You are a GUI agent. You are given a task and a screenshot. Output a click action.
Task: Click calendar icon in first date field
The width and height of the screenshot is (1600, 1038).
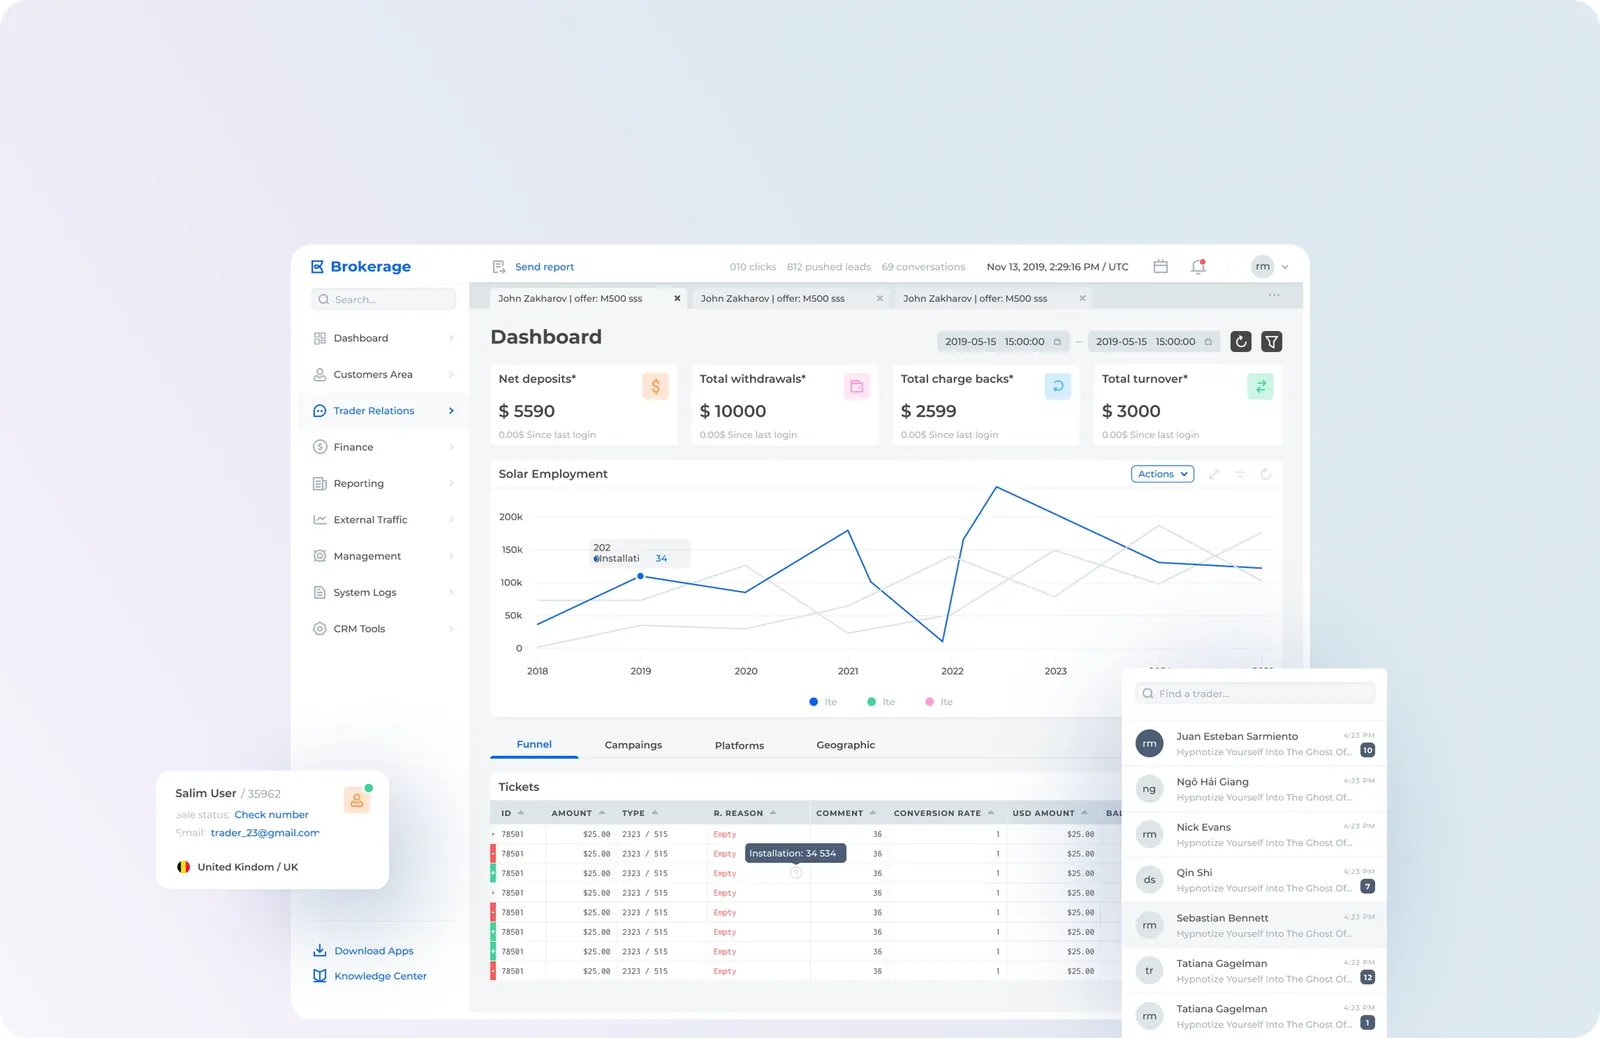click(x=1057, y=342)
